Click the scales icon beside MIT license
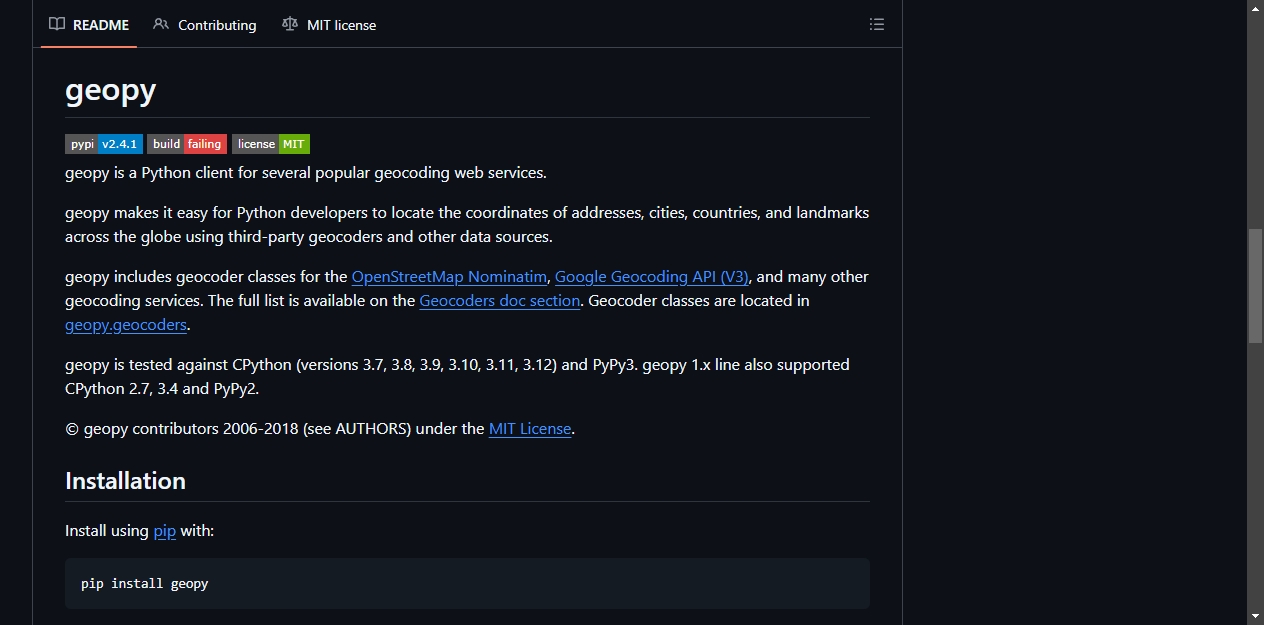Image resolution: width=1264 pixels, height=625 pixels. tap(290, 24)
